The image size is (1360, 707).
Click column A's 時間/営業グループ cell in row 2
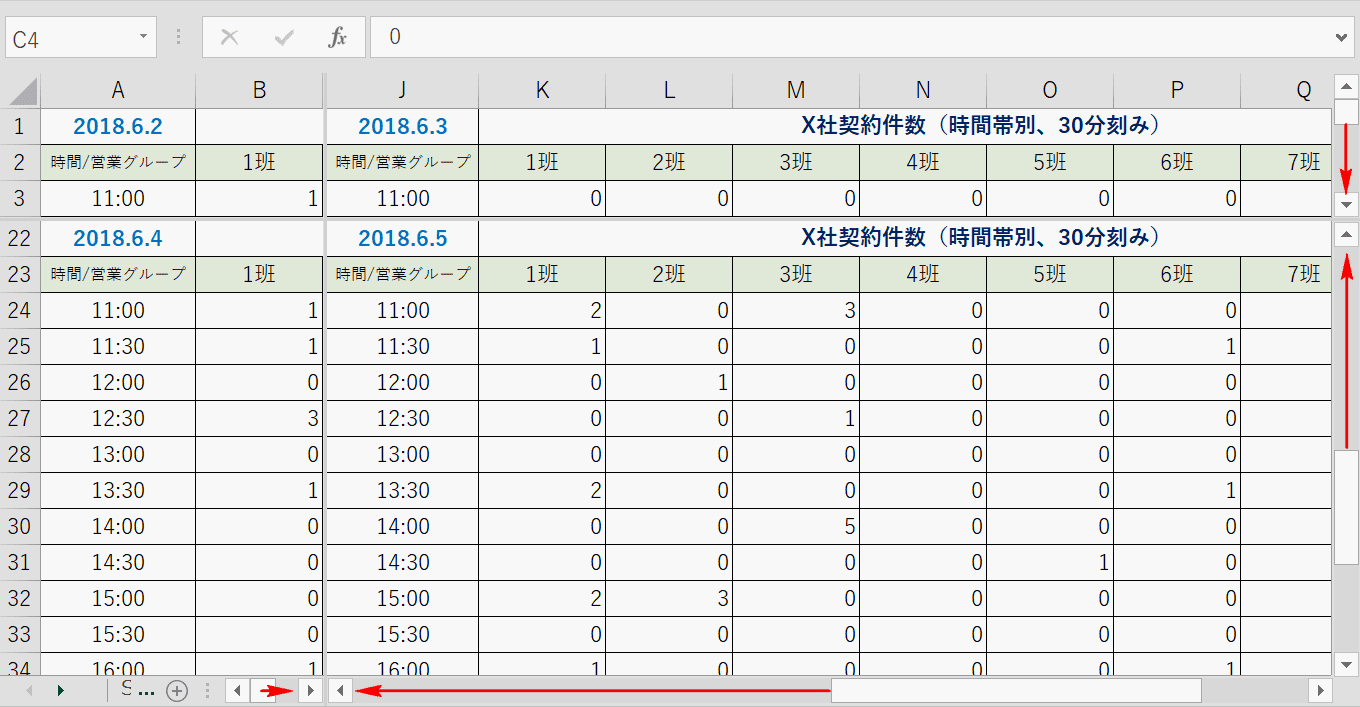[118, 163]
